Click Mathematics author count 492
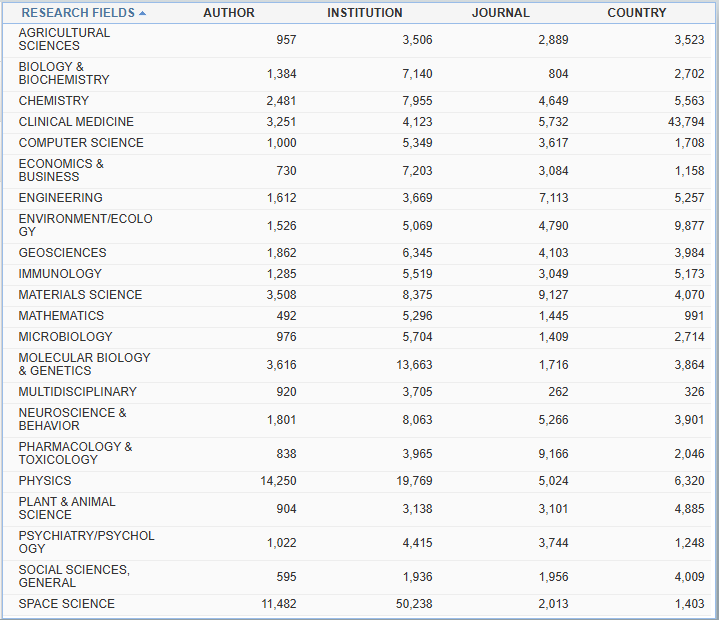 287,316
